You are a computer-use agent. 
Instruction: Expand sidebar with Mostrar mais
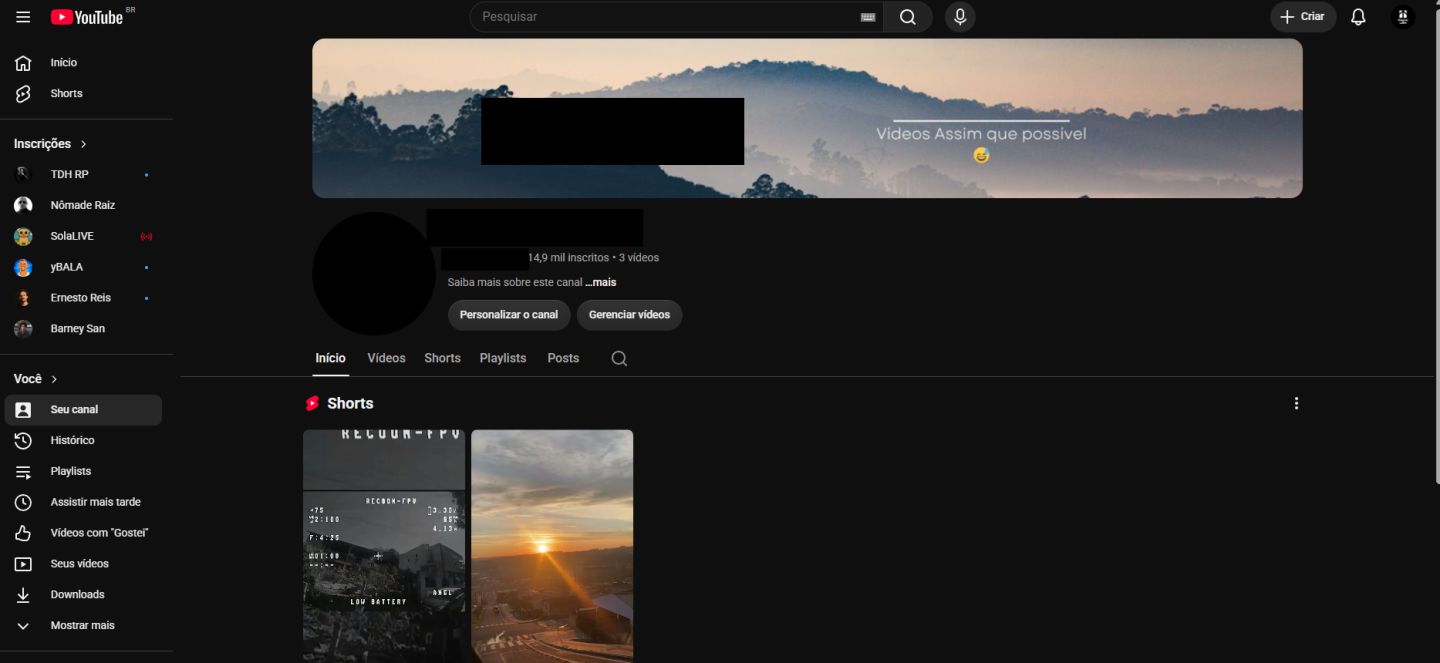[x=83, y=626]
